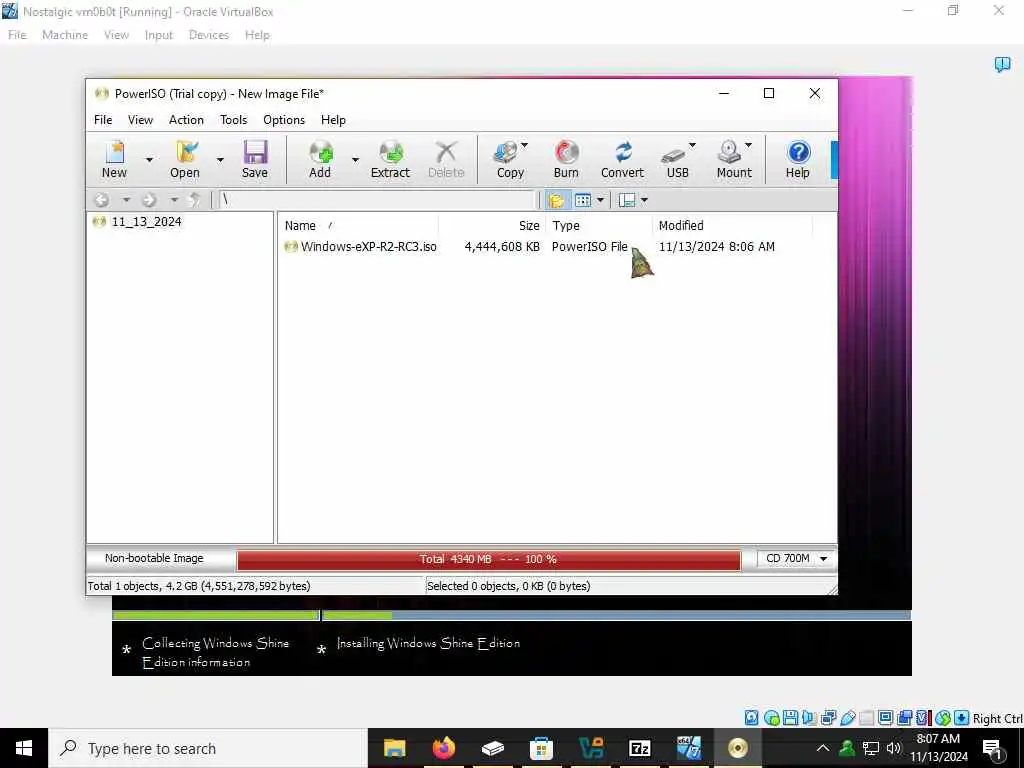Image resolution: width=1024 pixels, height=768 pixels.
Task: Toggle the folder tree view icon
Action: (556, 200)
